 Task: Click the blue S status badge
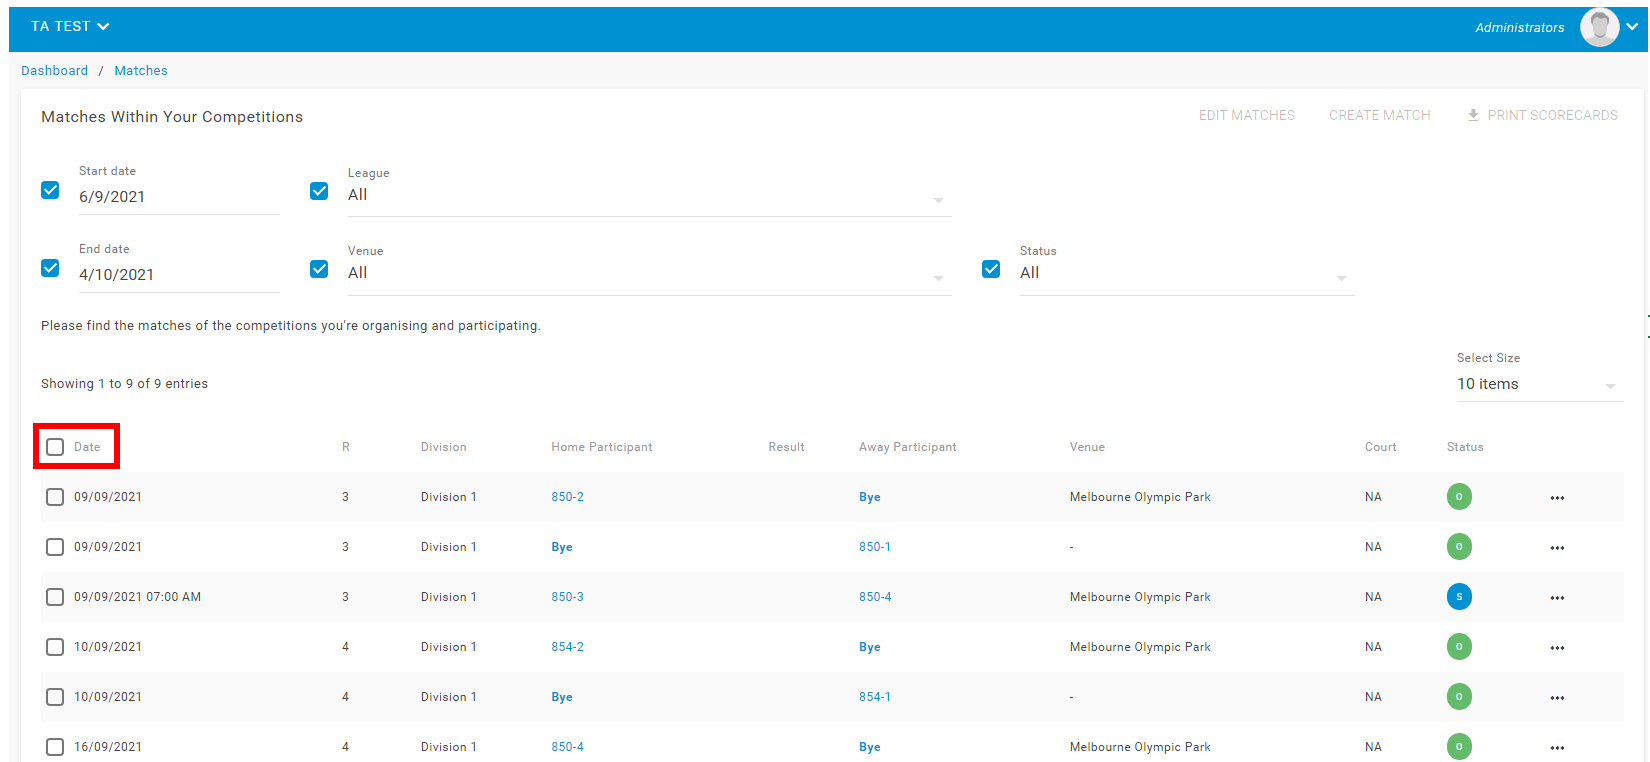[x=1459, y=597]
